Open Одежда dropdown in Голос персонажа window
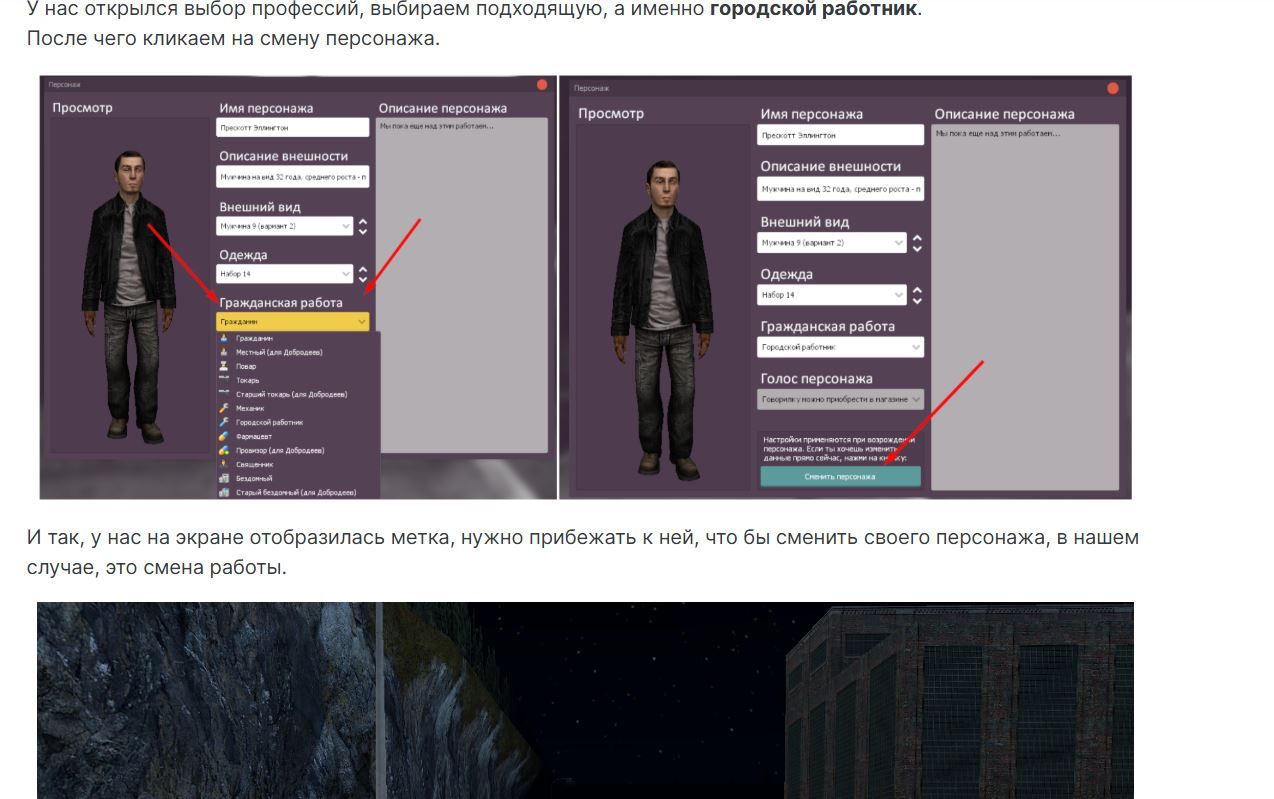Screen dimensions: 1274x799 click(832, 295)
